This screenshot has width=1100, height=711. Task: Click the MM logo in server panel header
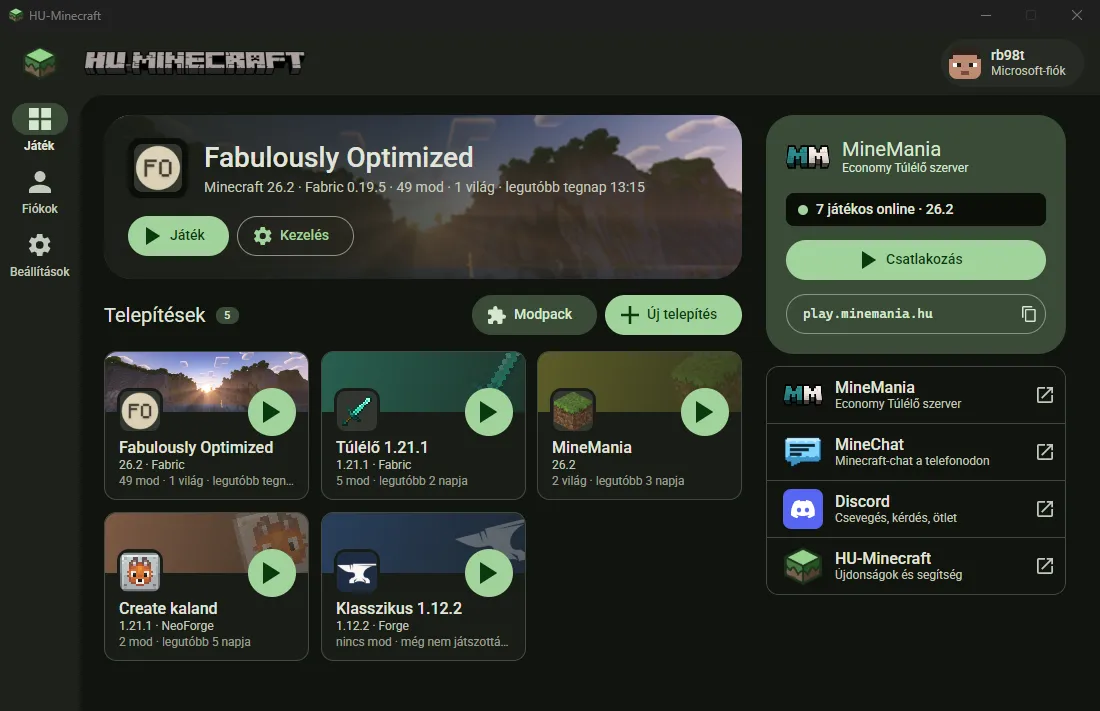(x=807, y=157)
